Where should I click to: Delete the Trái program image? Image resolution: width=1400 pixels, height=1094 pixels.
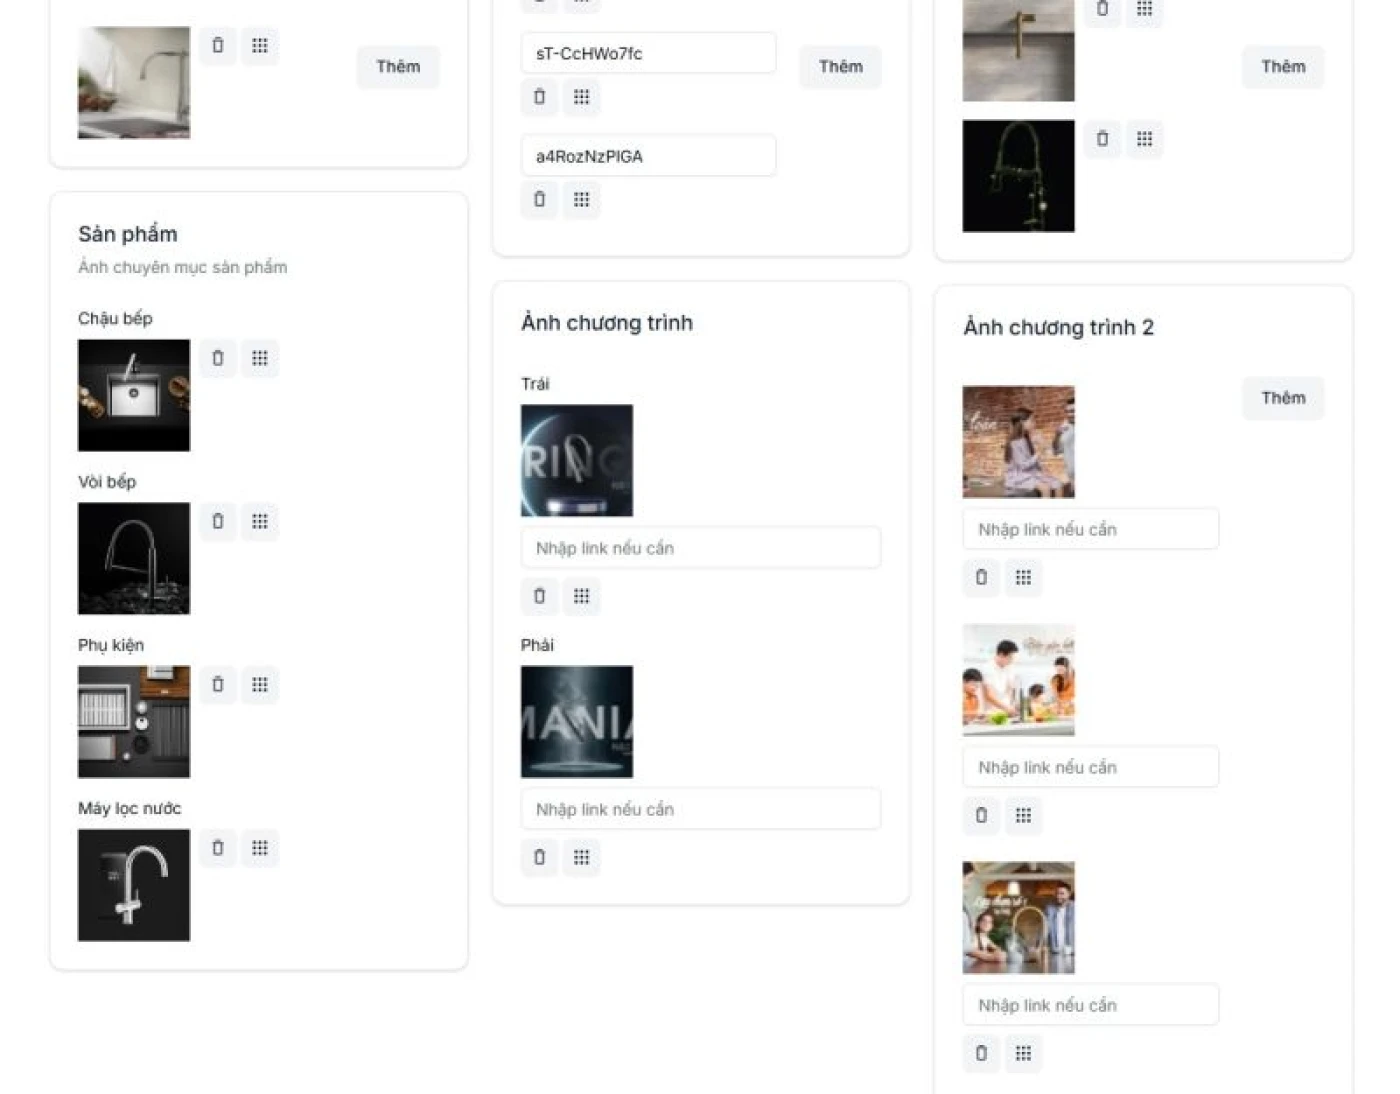click(x=540, y=596)
